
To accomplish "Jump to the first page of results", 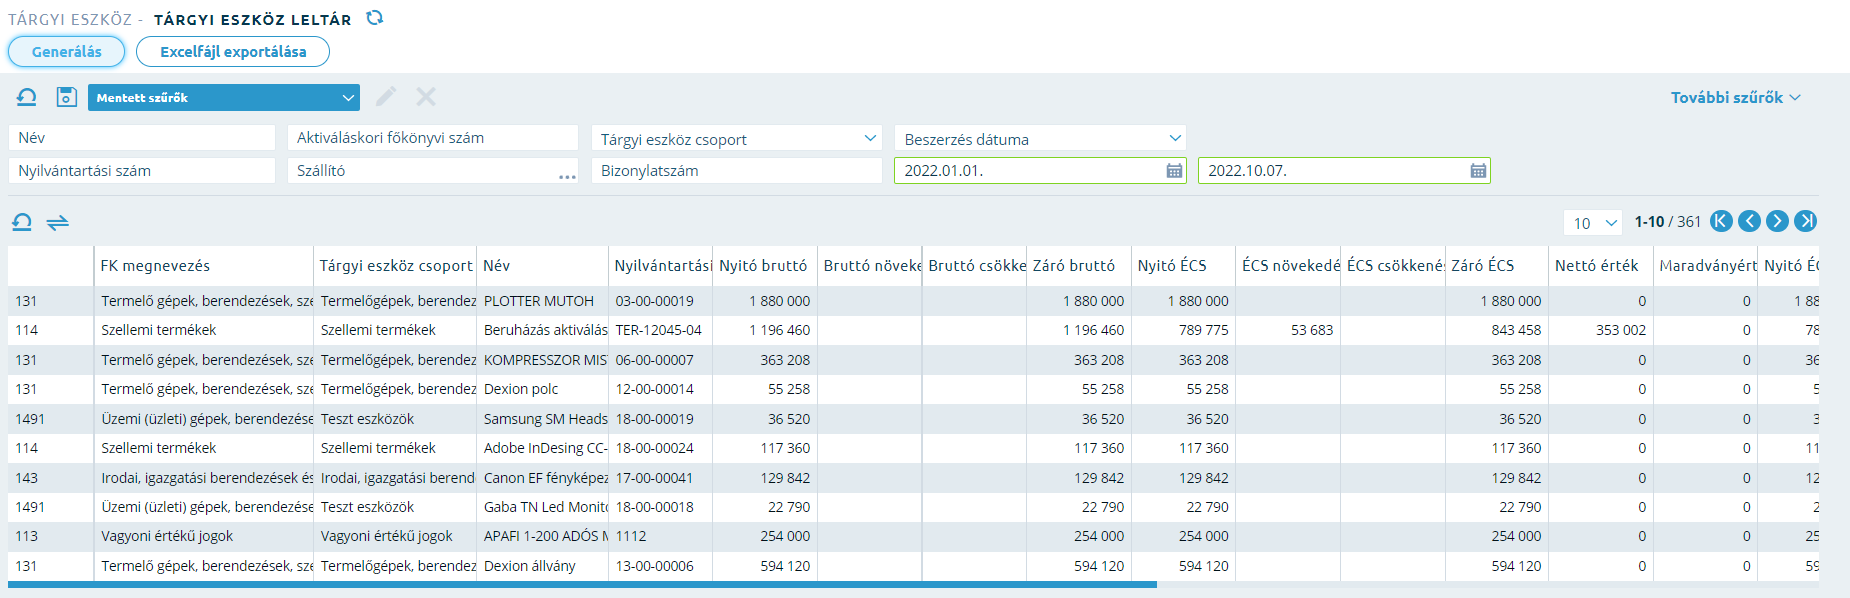I will 1721,221.
